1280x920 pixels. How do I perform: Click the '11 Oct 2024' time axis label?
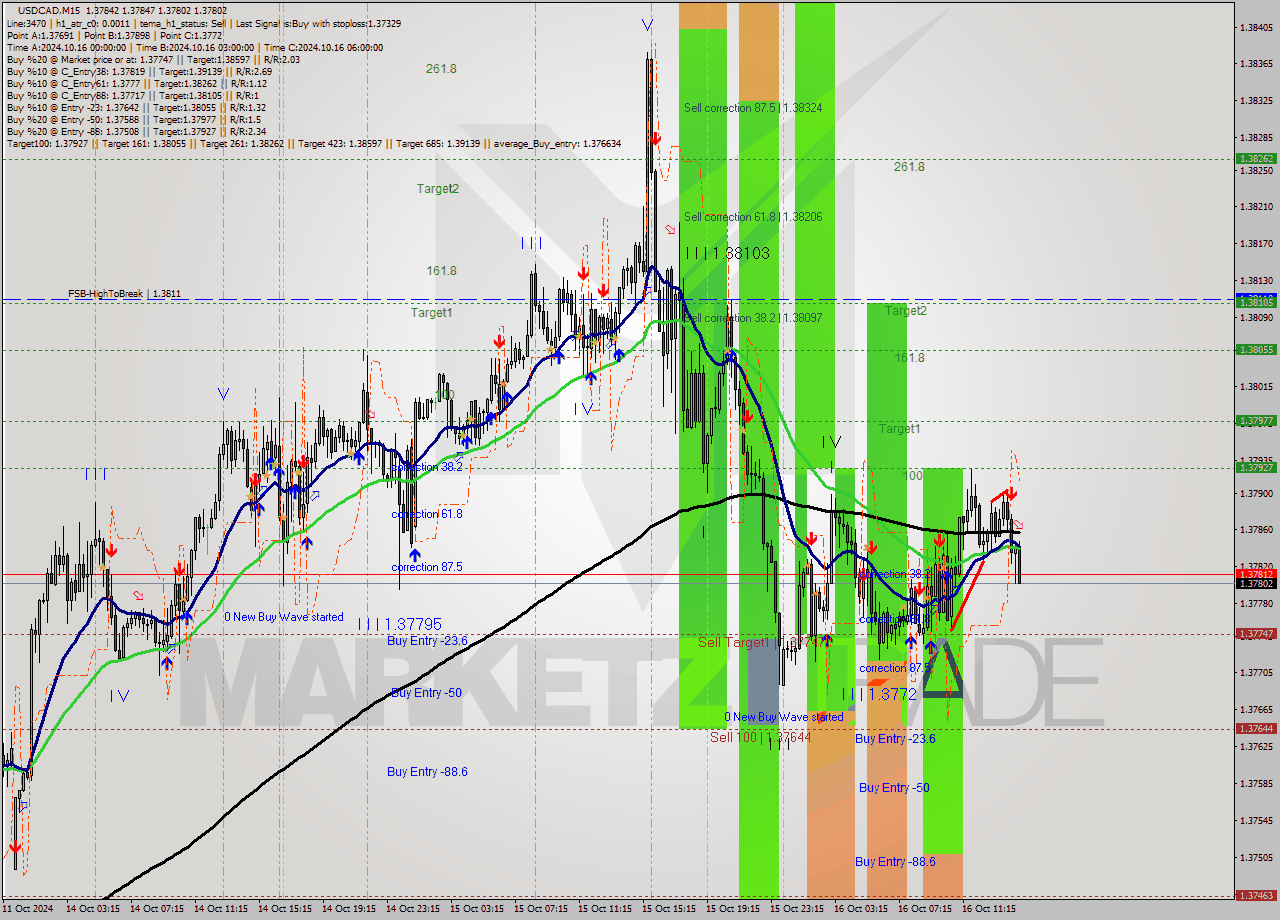27,909
